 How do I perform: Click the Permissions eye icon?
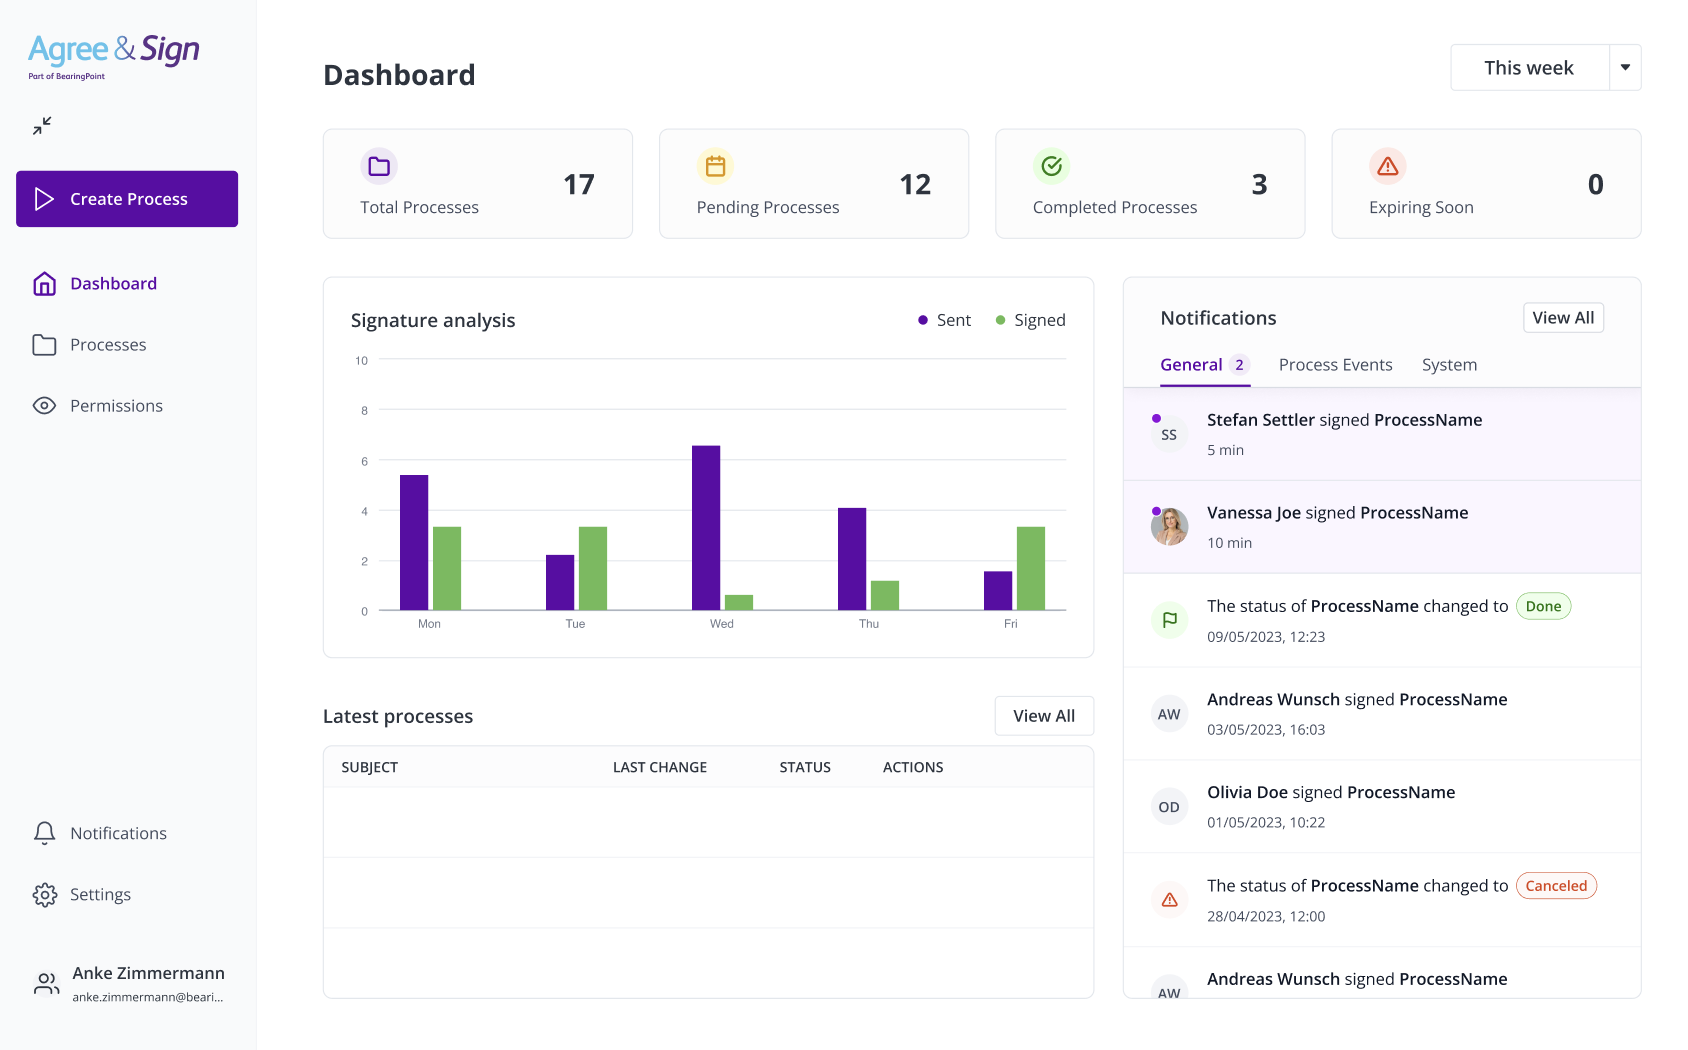click(44, 406)
